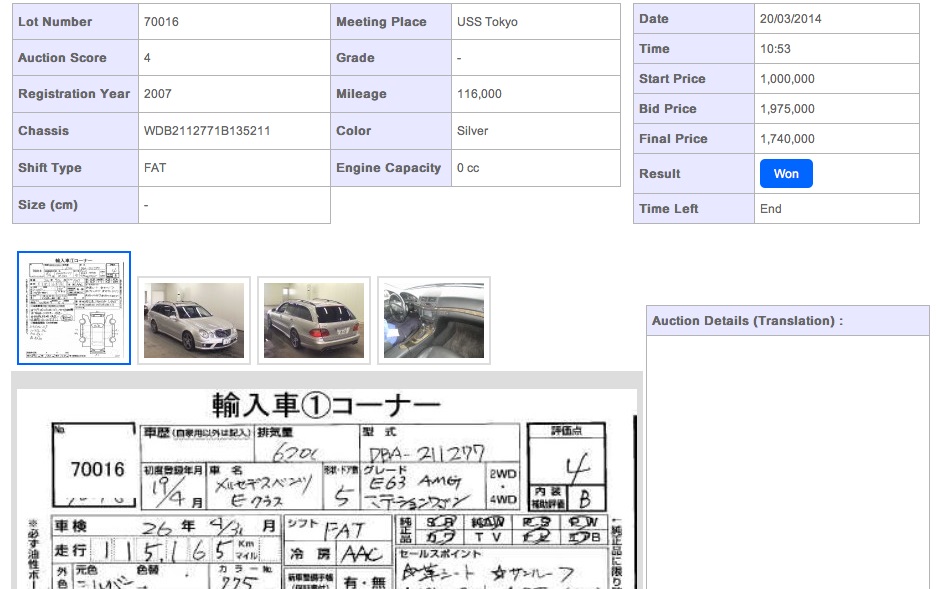Click the Shift Type value FAT
936x589 pixels.
(155, 168)
